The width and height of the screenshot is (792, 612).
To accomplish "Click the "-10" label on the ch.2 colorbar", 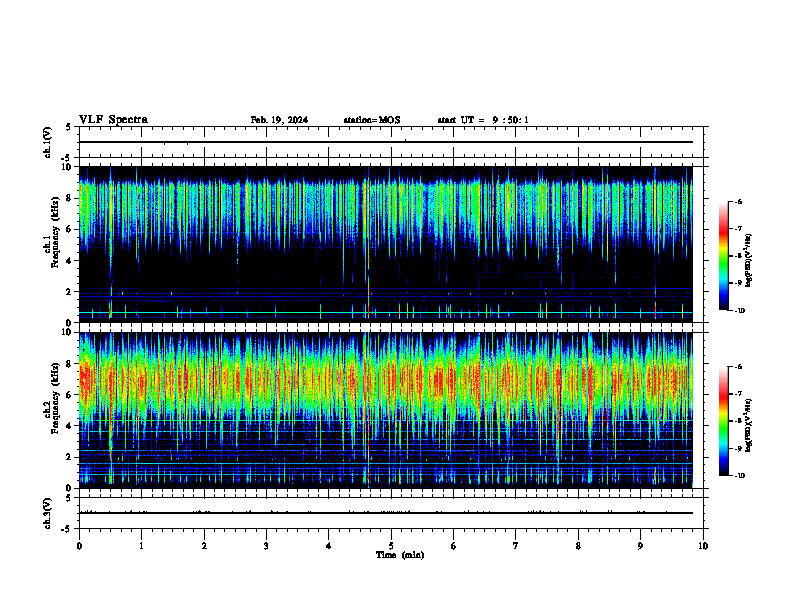I will pos(739,476).
